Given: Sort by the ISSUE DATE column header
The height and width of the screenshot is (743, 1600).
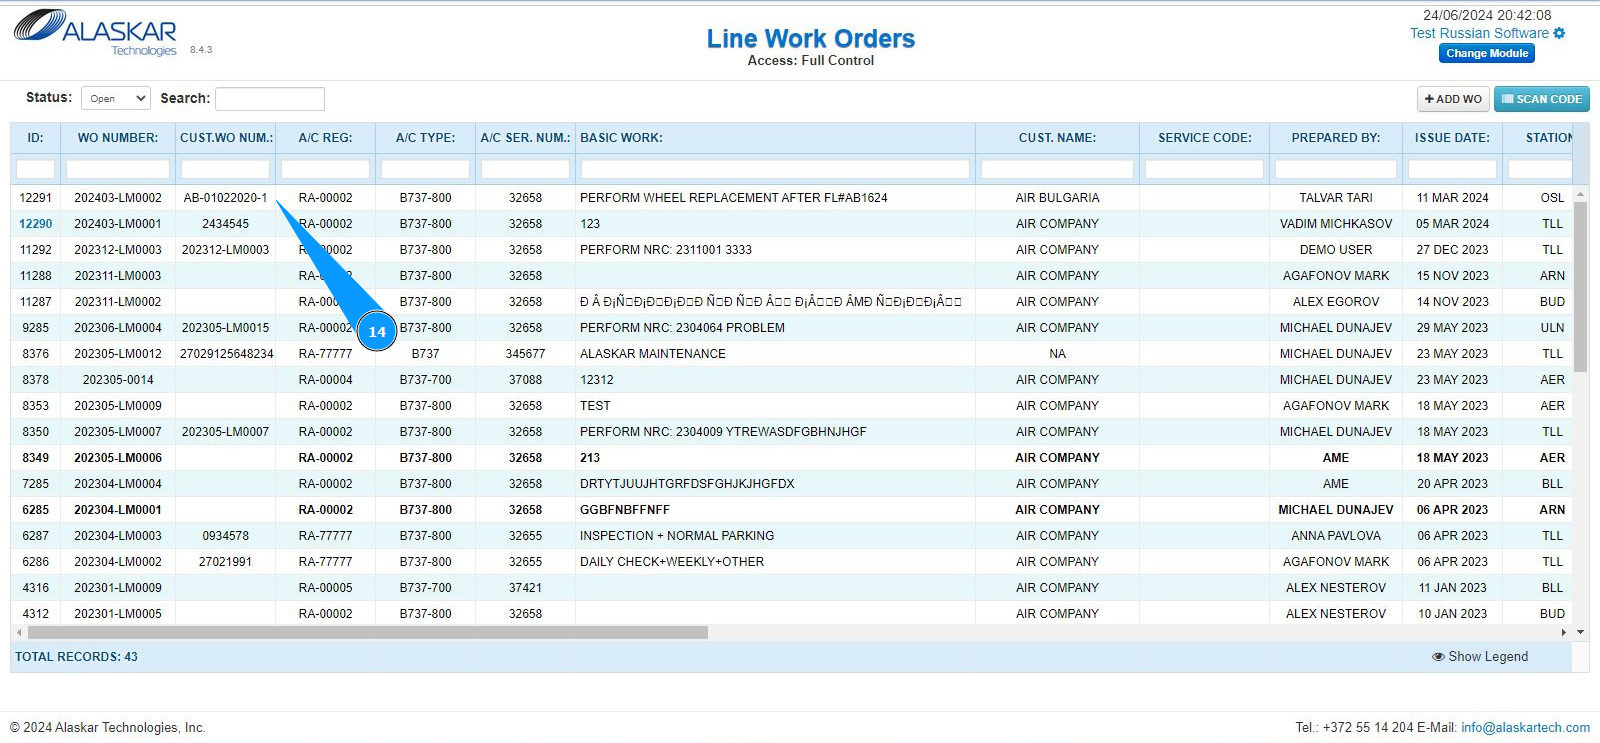Looking at the screenshot, I should pyautogui.click(x=1452, y=138).
